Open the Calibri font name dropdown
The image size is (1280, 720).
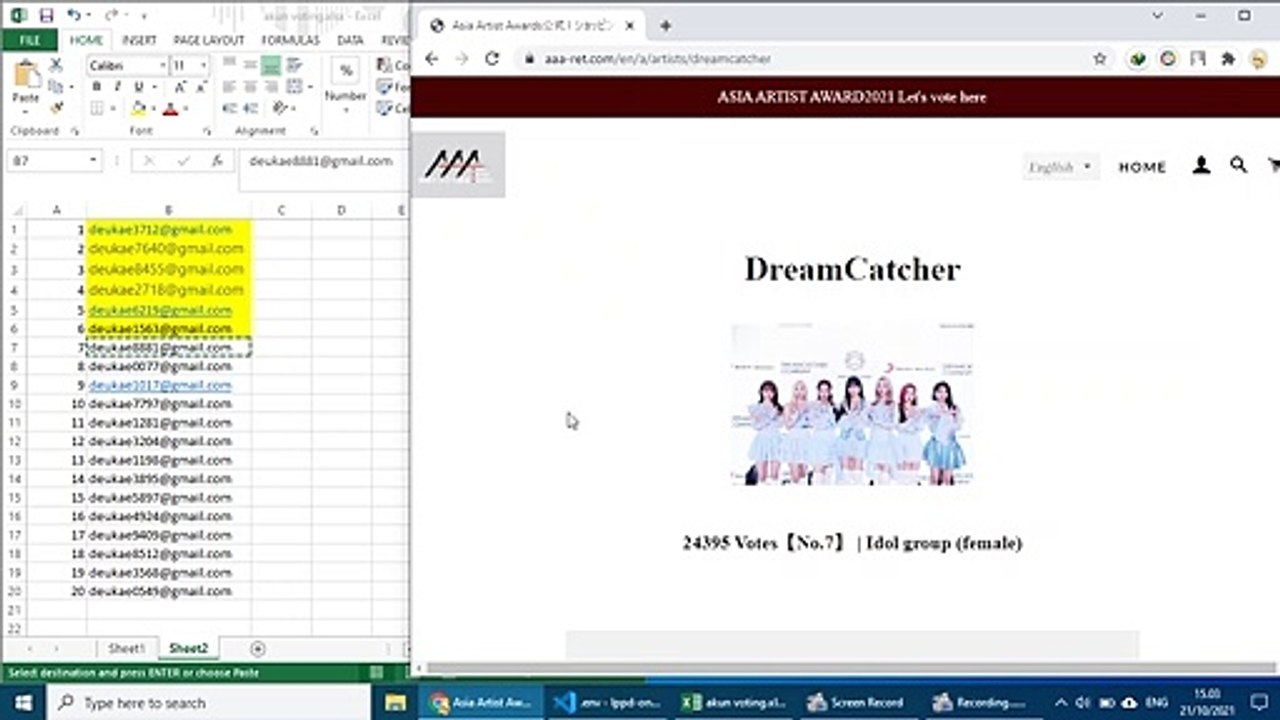coord(161,65)
